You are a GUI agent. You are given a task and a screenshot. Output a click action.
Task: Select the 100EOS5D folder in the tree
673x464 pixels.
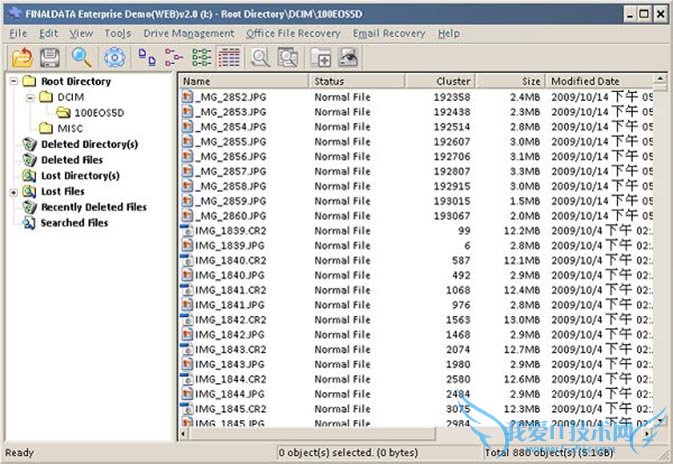[x=99, y=113]
